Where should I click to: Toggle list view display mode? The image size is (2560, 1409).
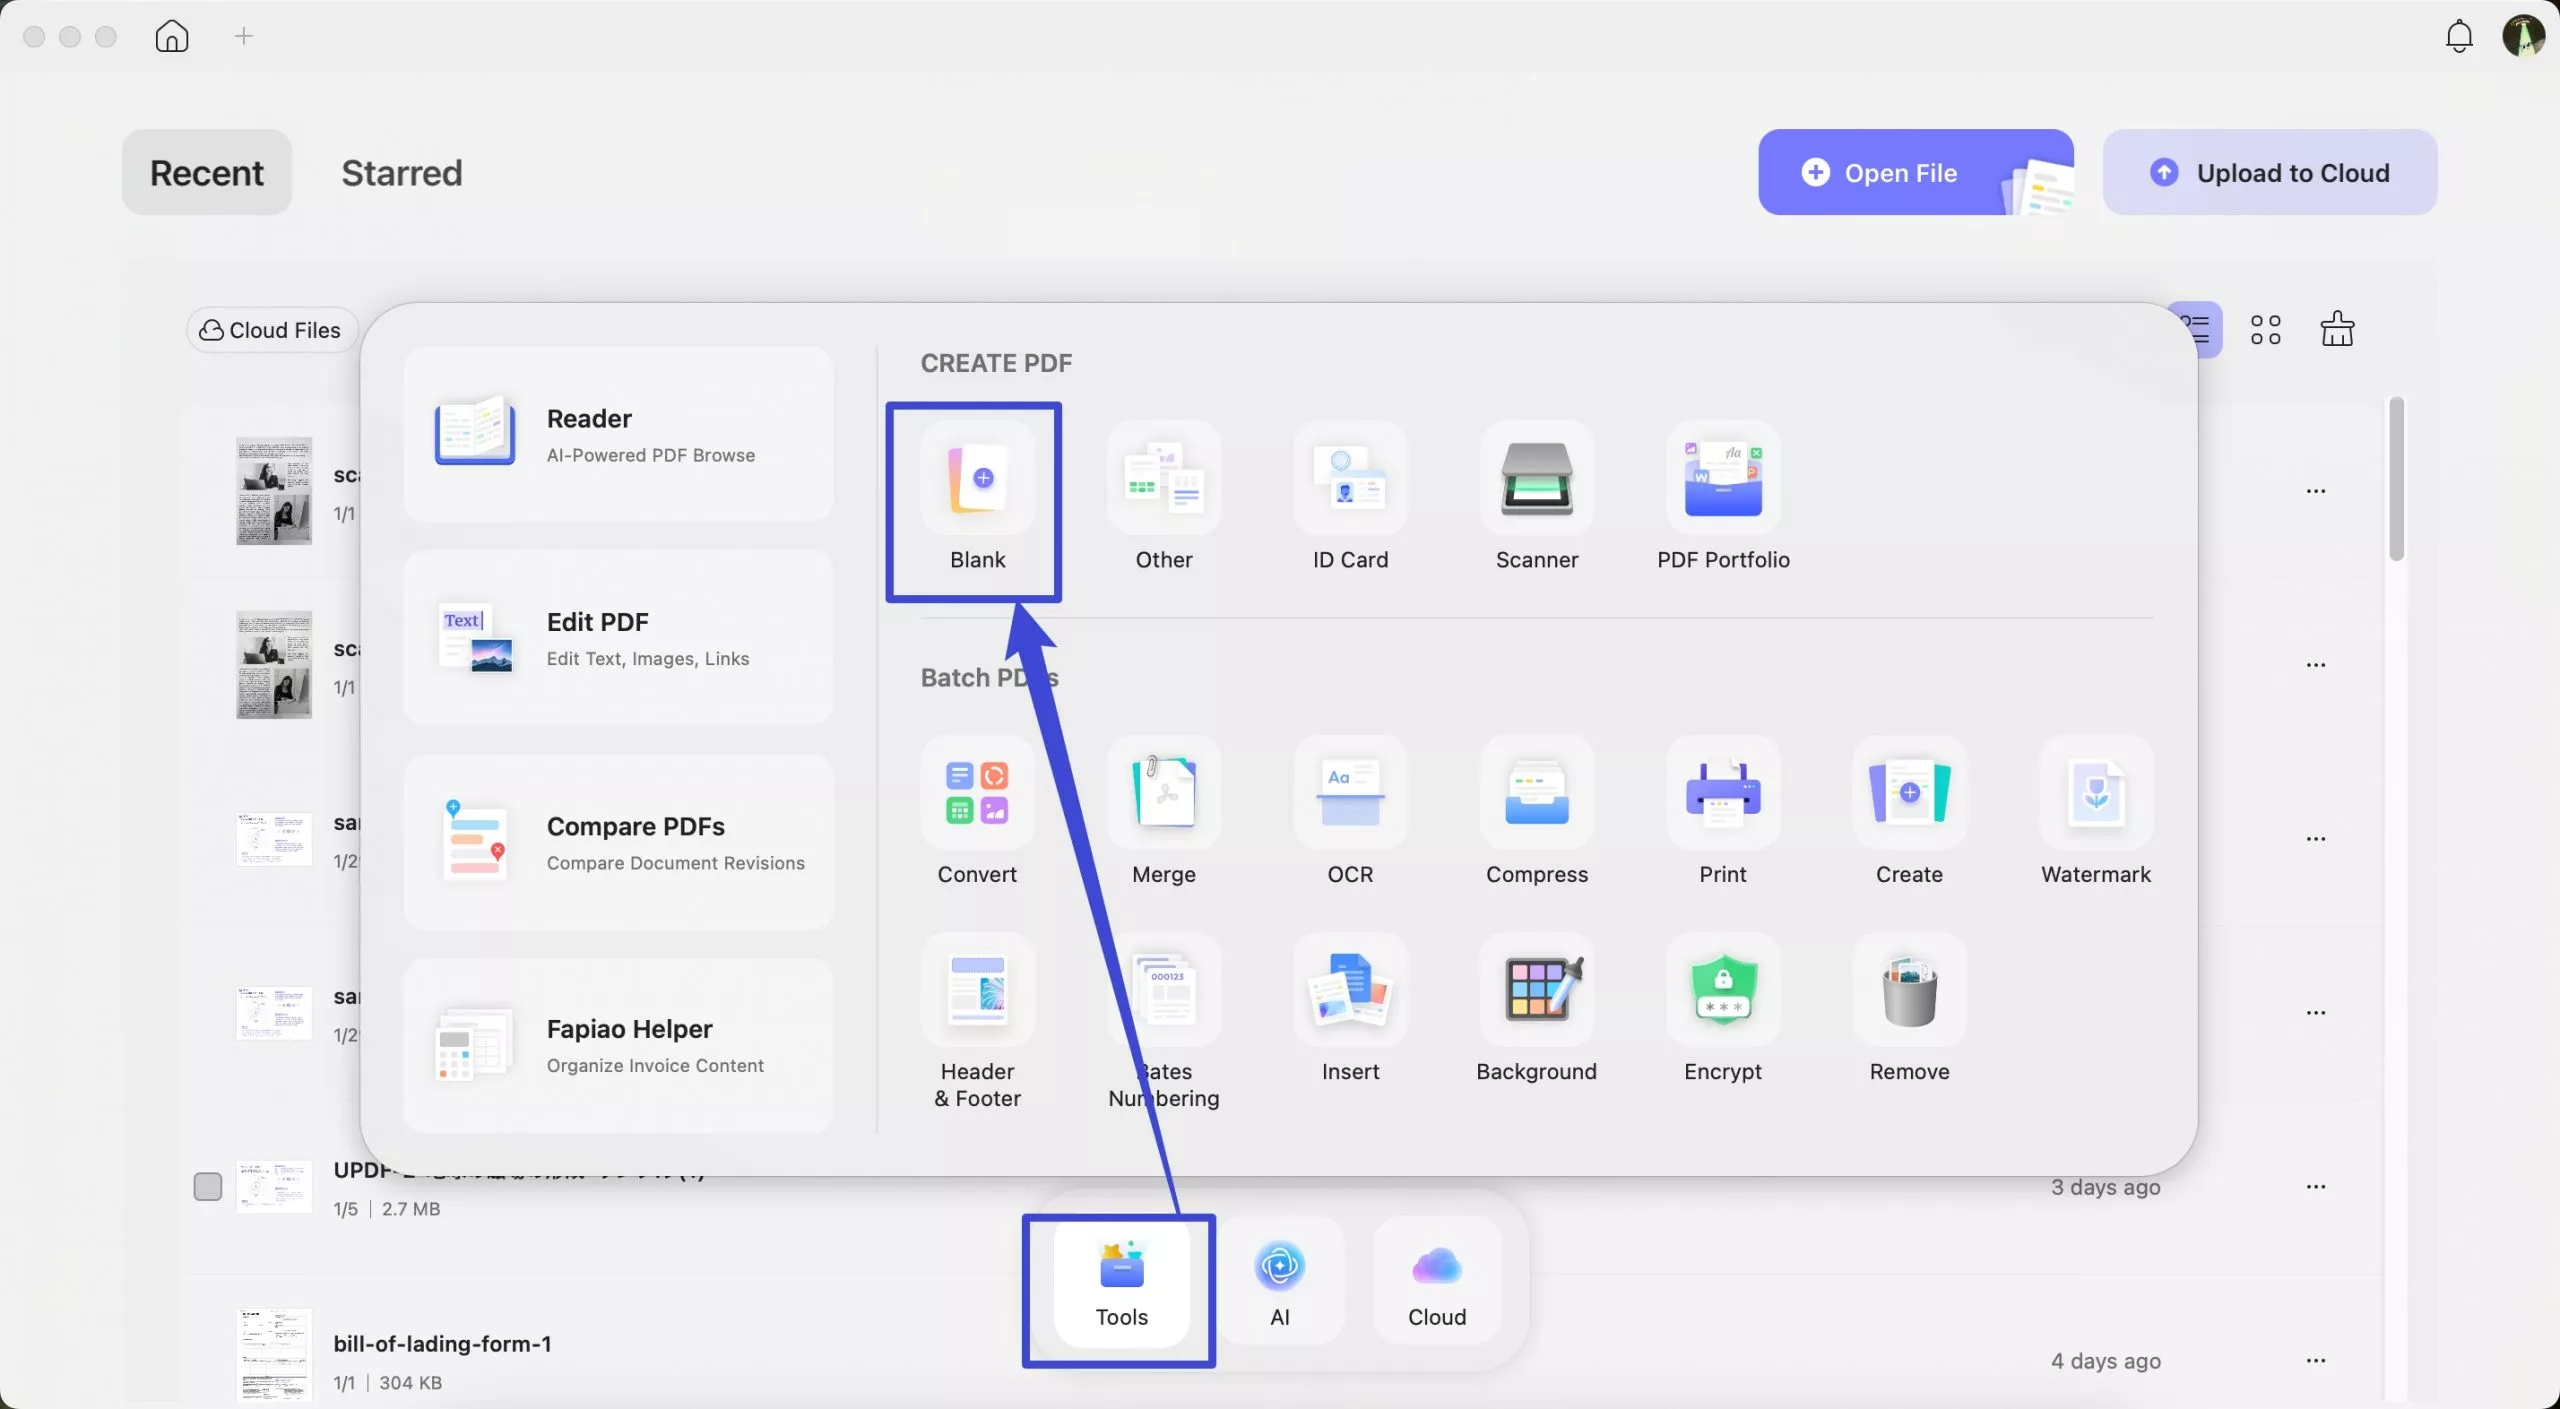point(2197,328)
